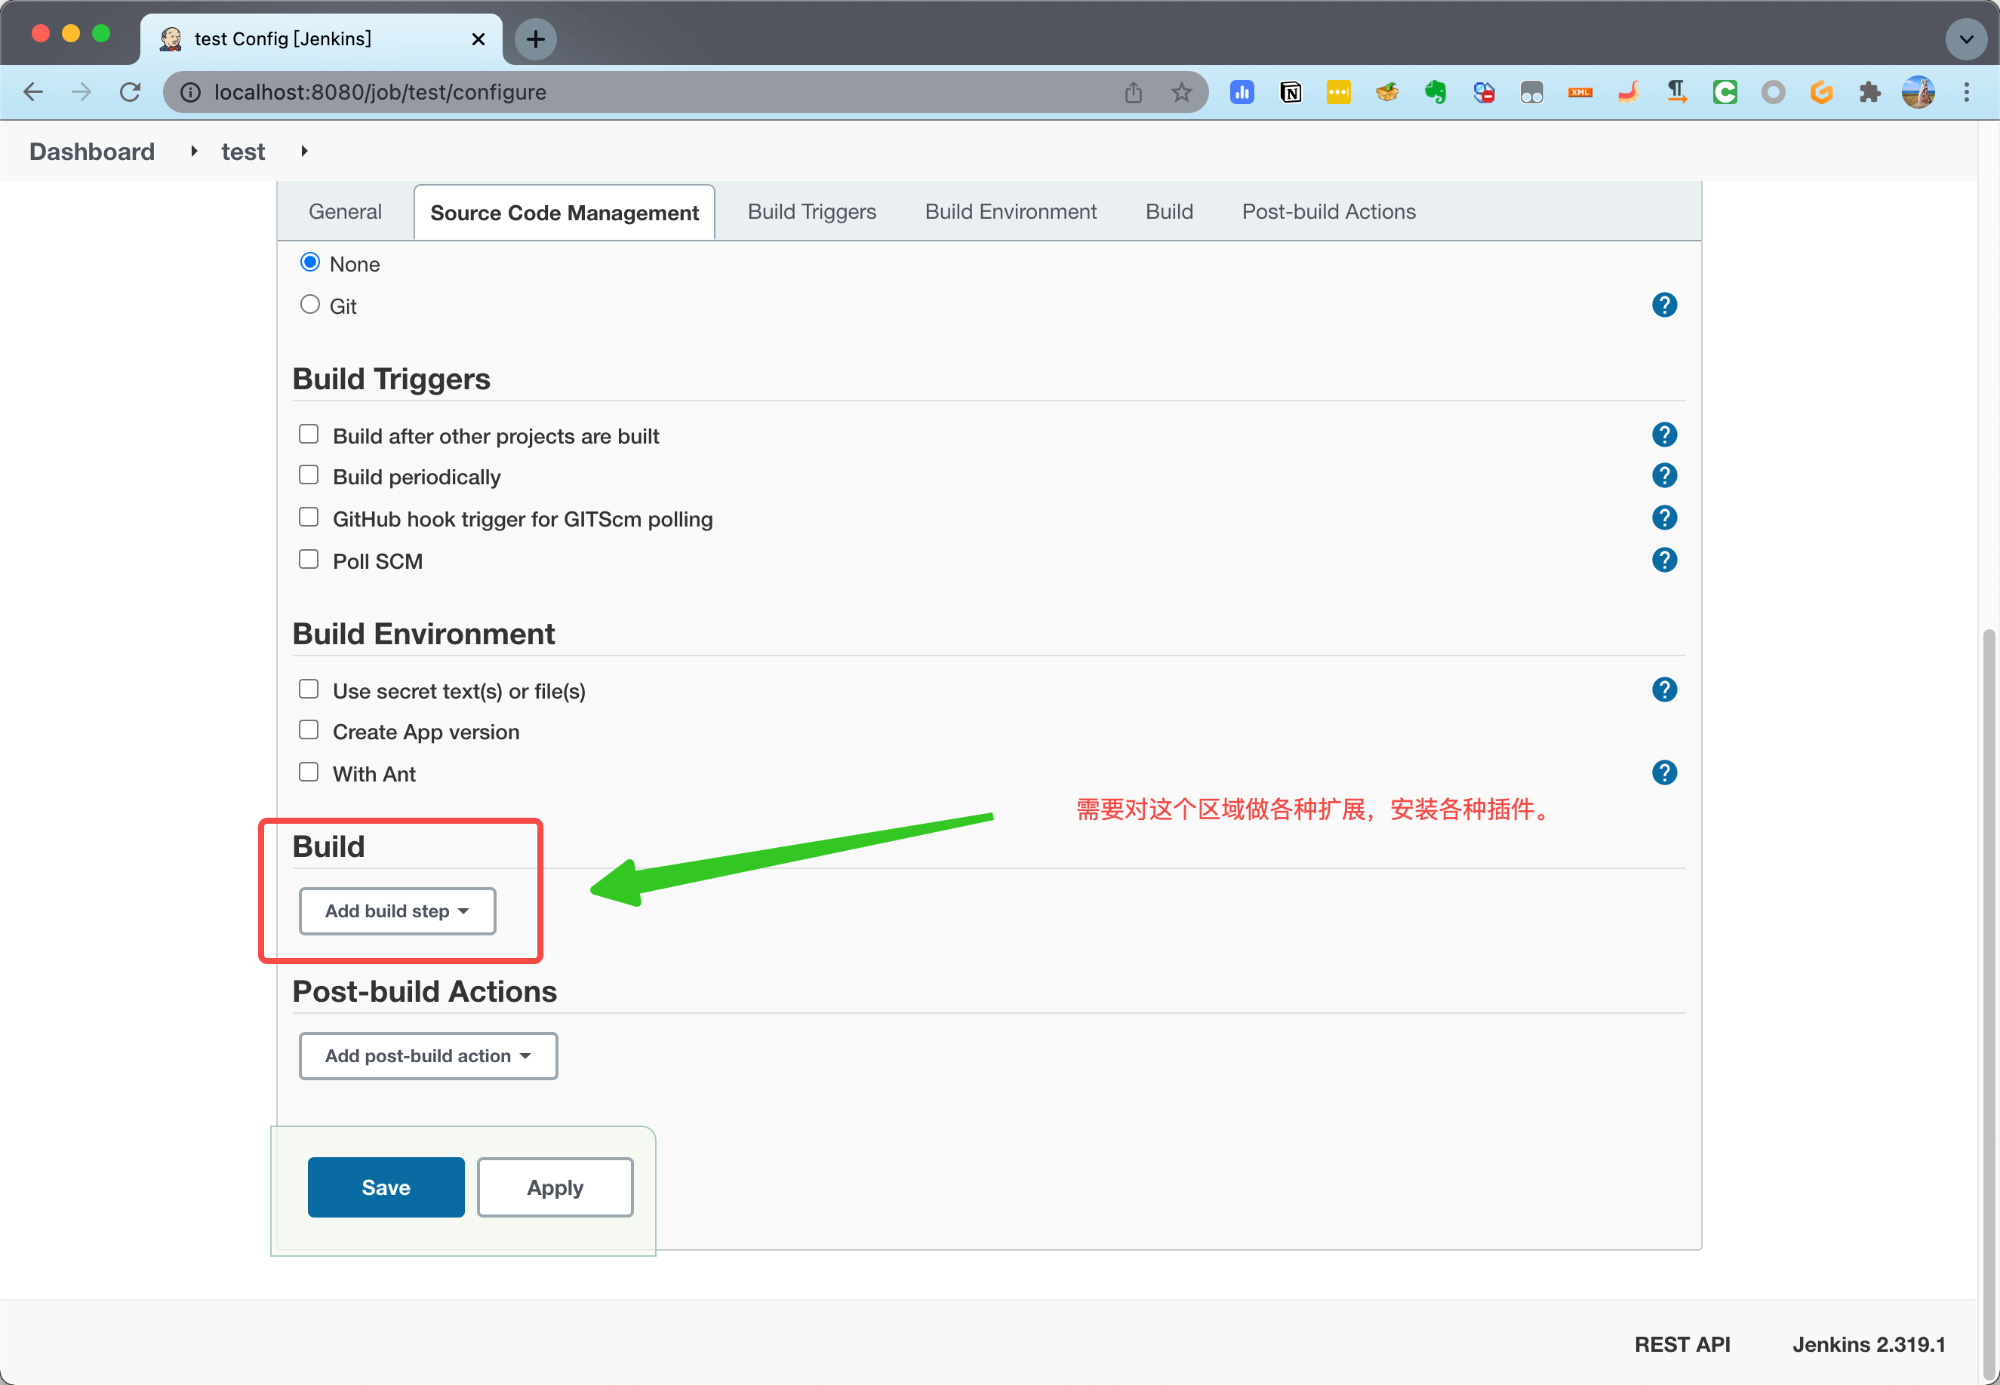
Task: Show help for Use secret text(s) option
Action: pyautogui.click(x=1664, y=690)
